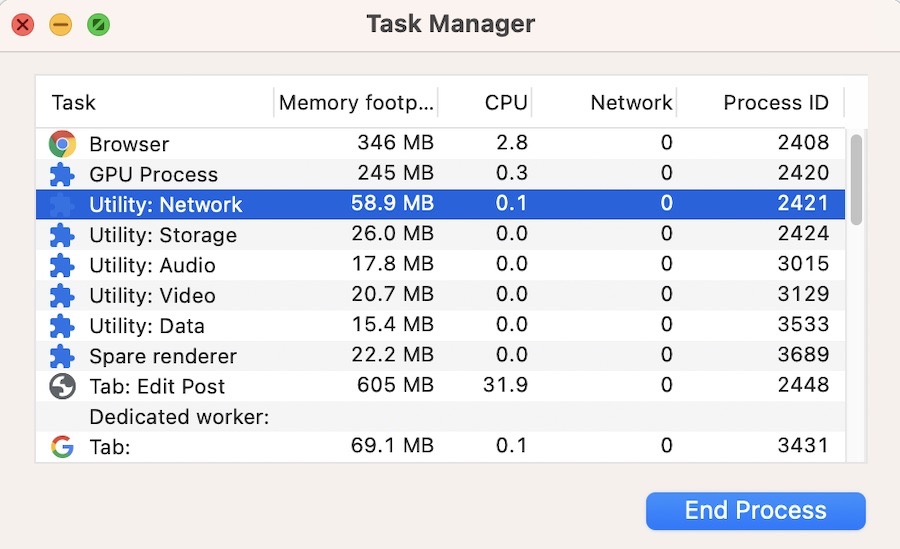Click the puzzle icon beside GPU Process
The image size is (900, 549).
(62, 174)
